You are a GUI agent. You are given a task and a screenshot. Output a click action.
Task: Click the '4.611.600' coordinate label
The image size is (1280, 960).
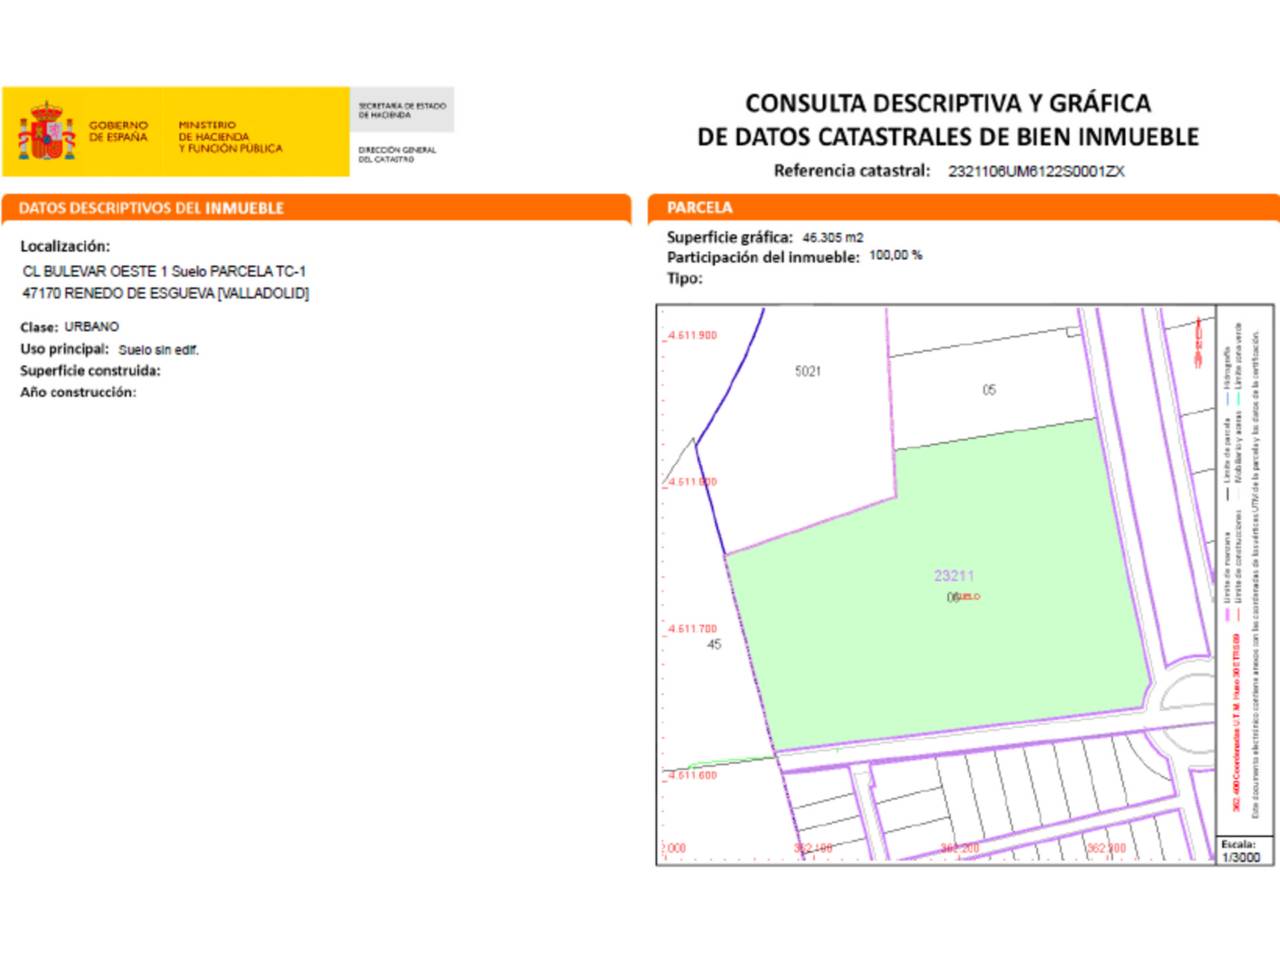click(692, 775)
